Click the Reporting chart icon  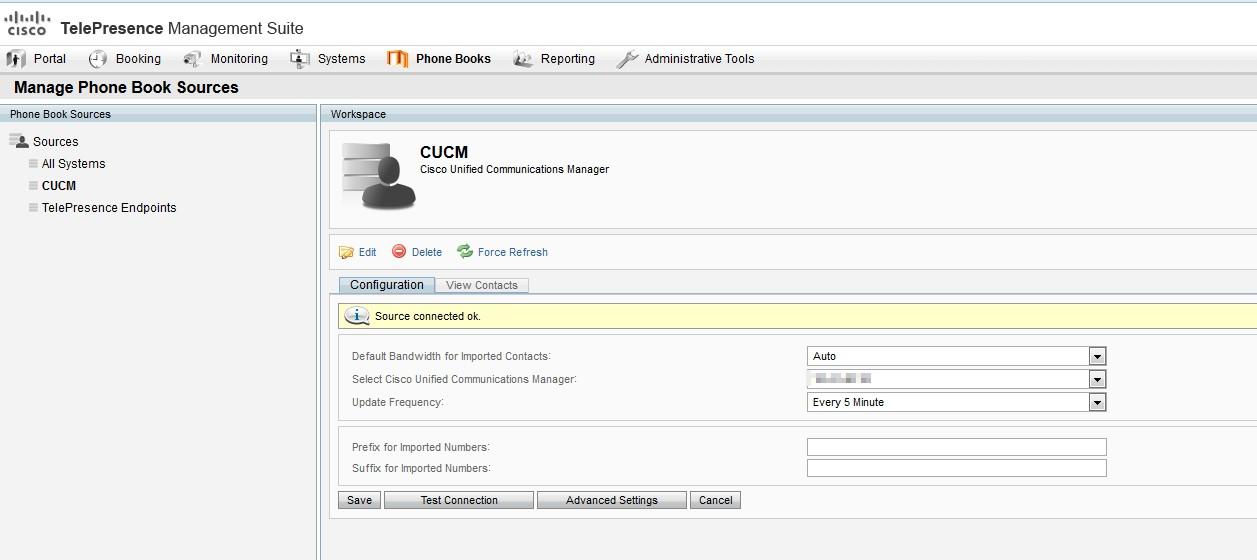point(523,59)
